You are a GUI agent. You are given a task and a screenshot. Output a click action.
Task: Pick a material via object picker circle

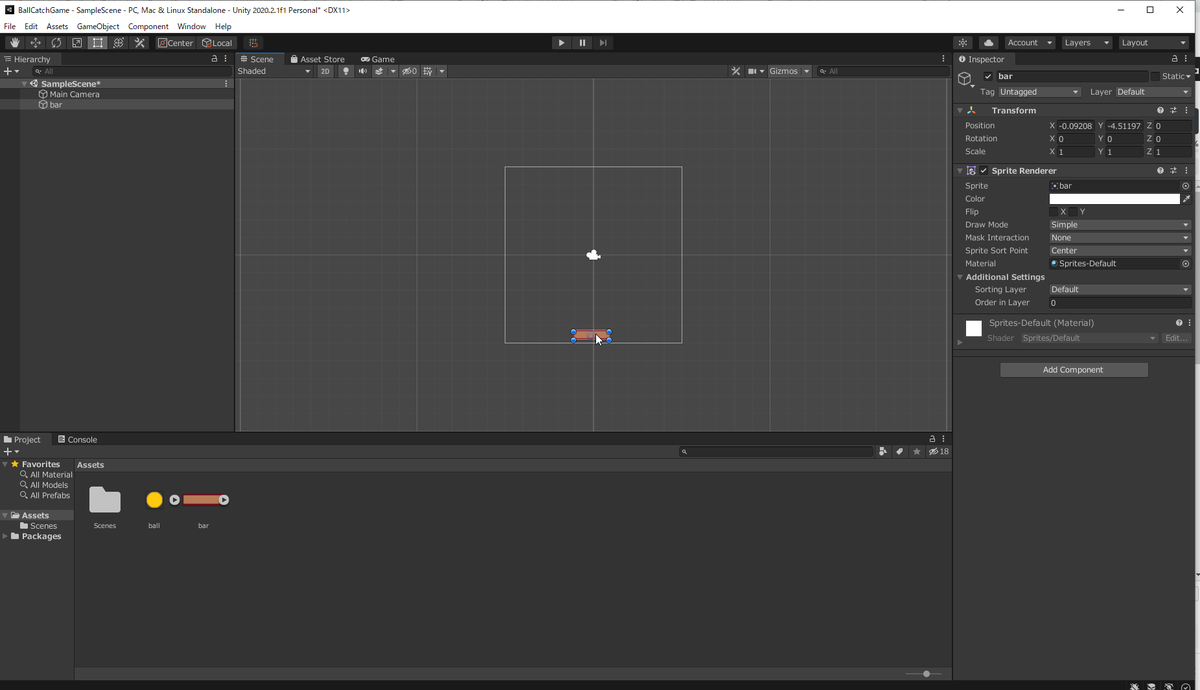point(1186,264)
